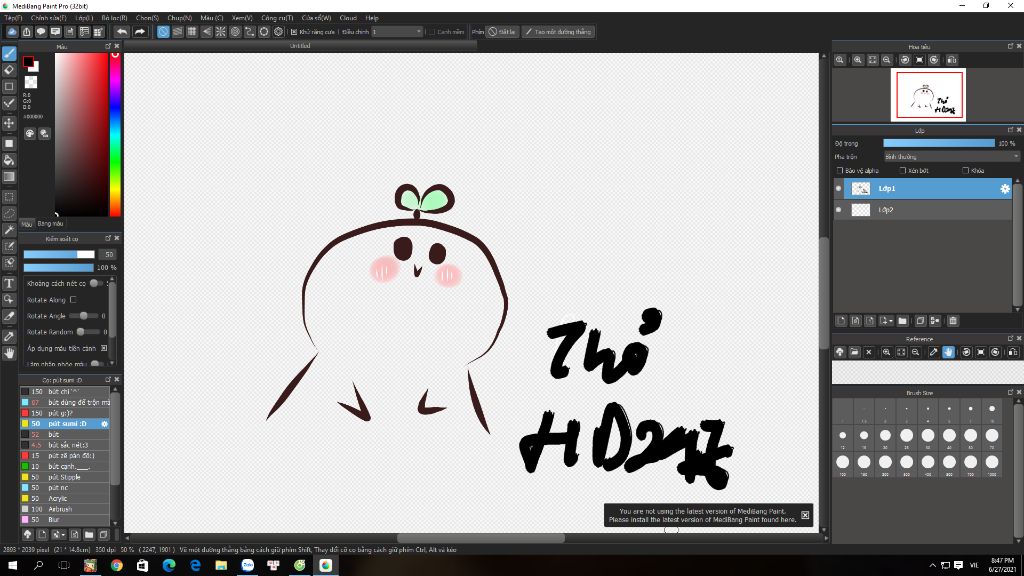Open the Pha trộn blend mode dropdown
The image size is (1024, 576).
click(951, 157)
